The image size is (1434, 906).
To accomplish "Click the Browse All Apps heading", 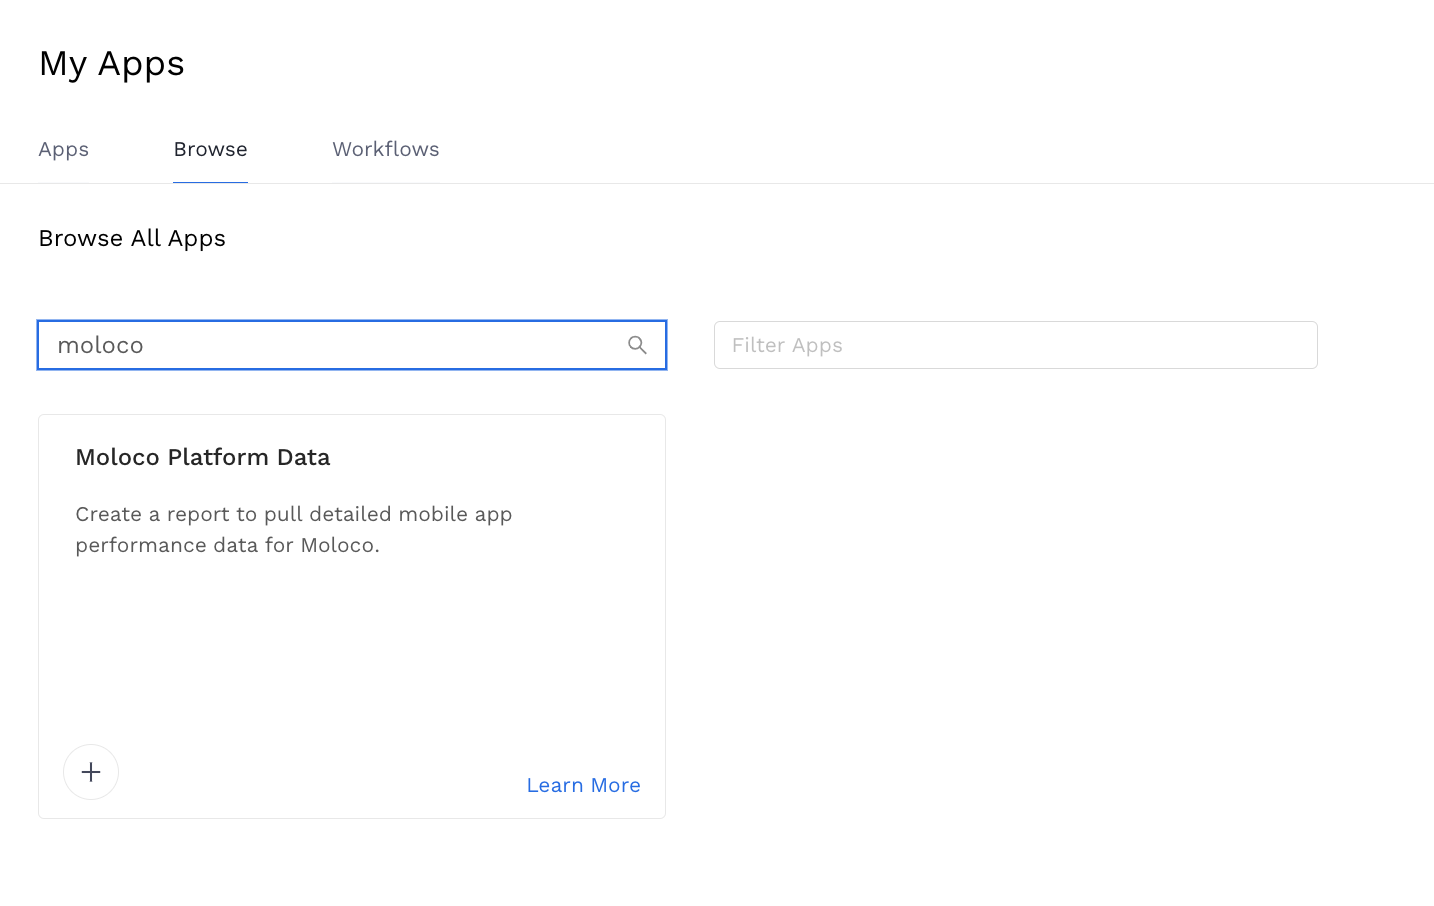I will point(132,238).
